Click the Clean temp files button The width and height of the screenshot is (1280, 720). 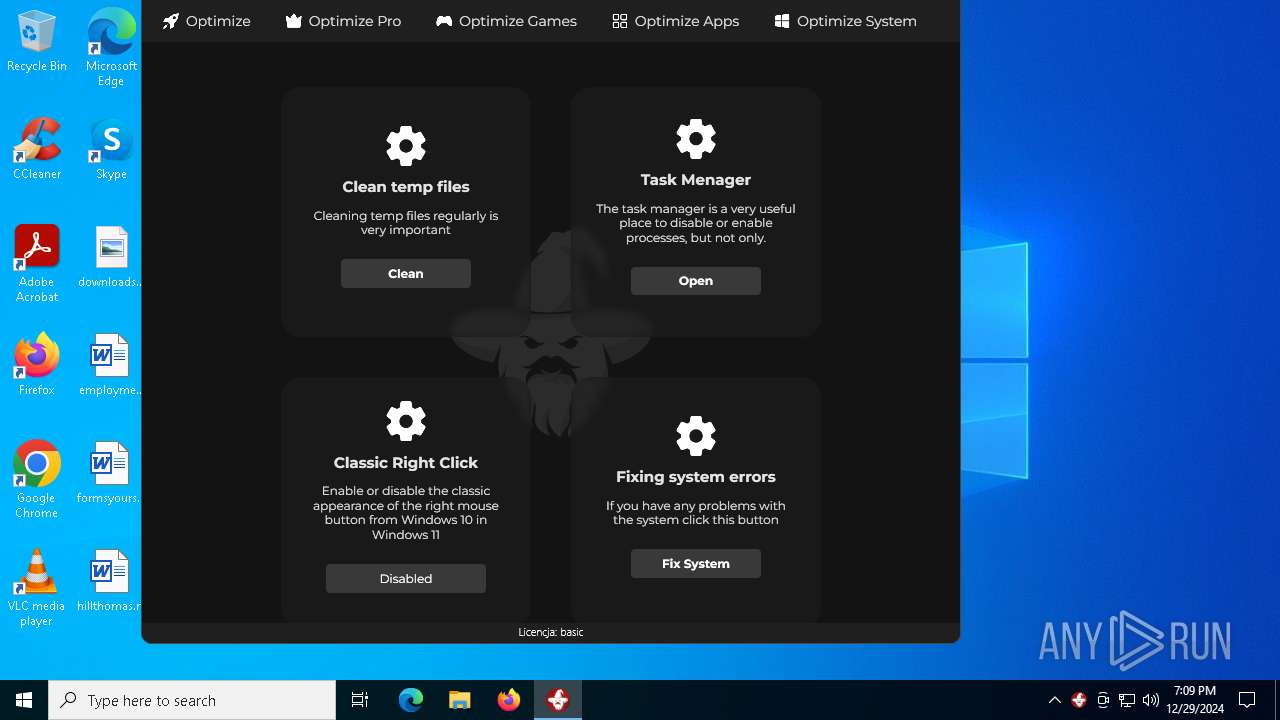[406, 273]
